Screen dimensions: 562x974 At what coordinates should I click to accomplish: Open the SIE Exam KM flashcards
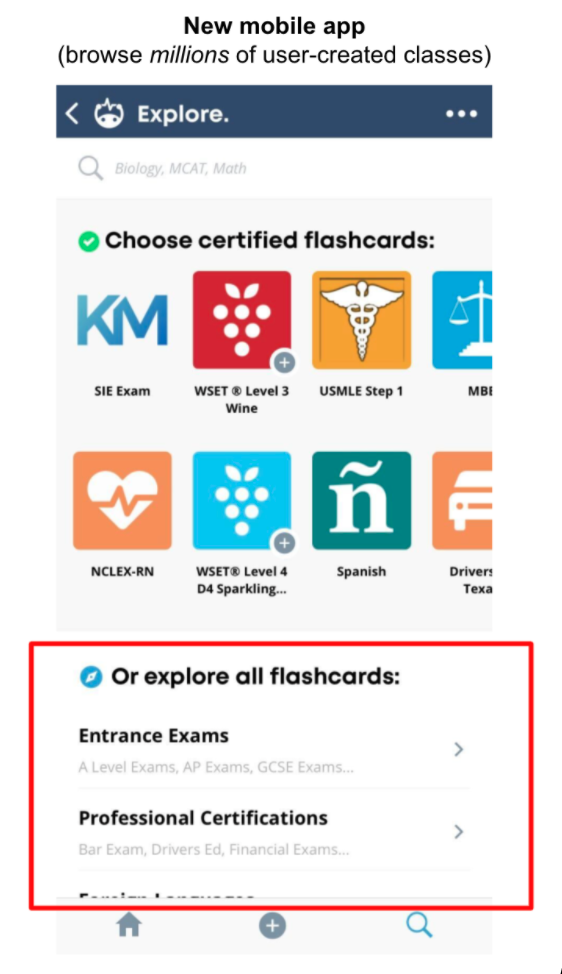pos(122,320)
